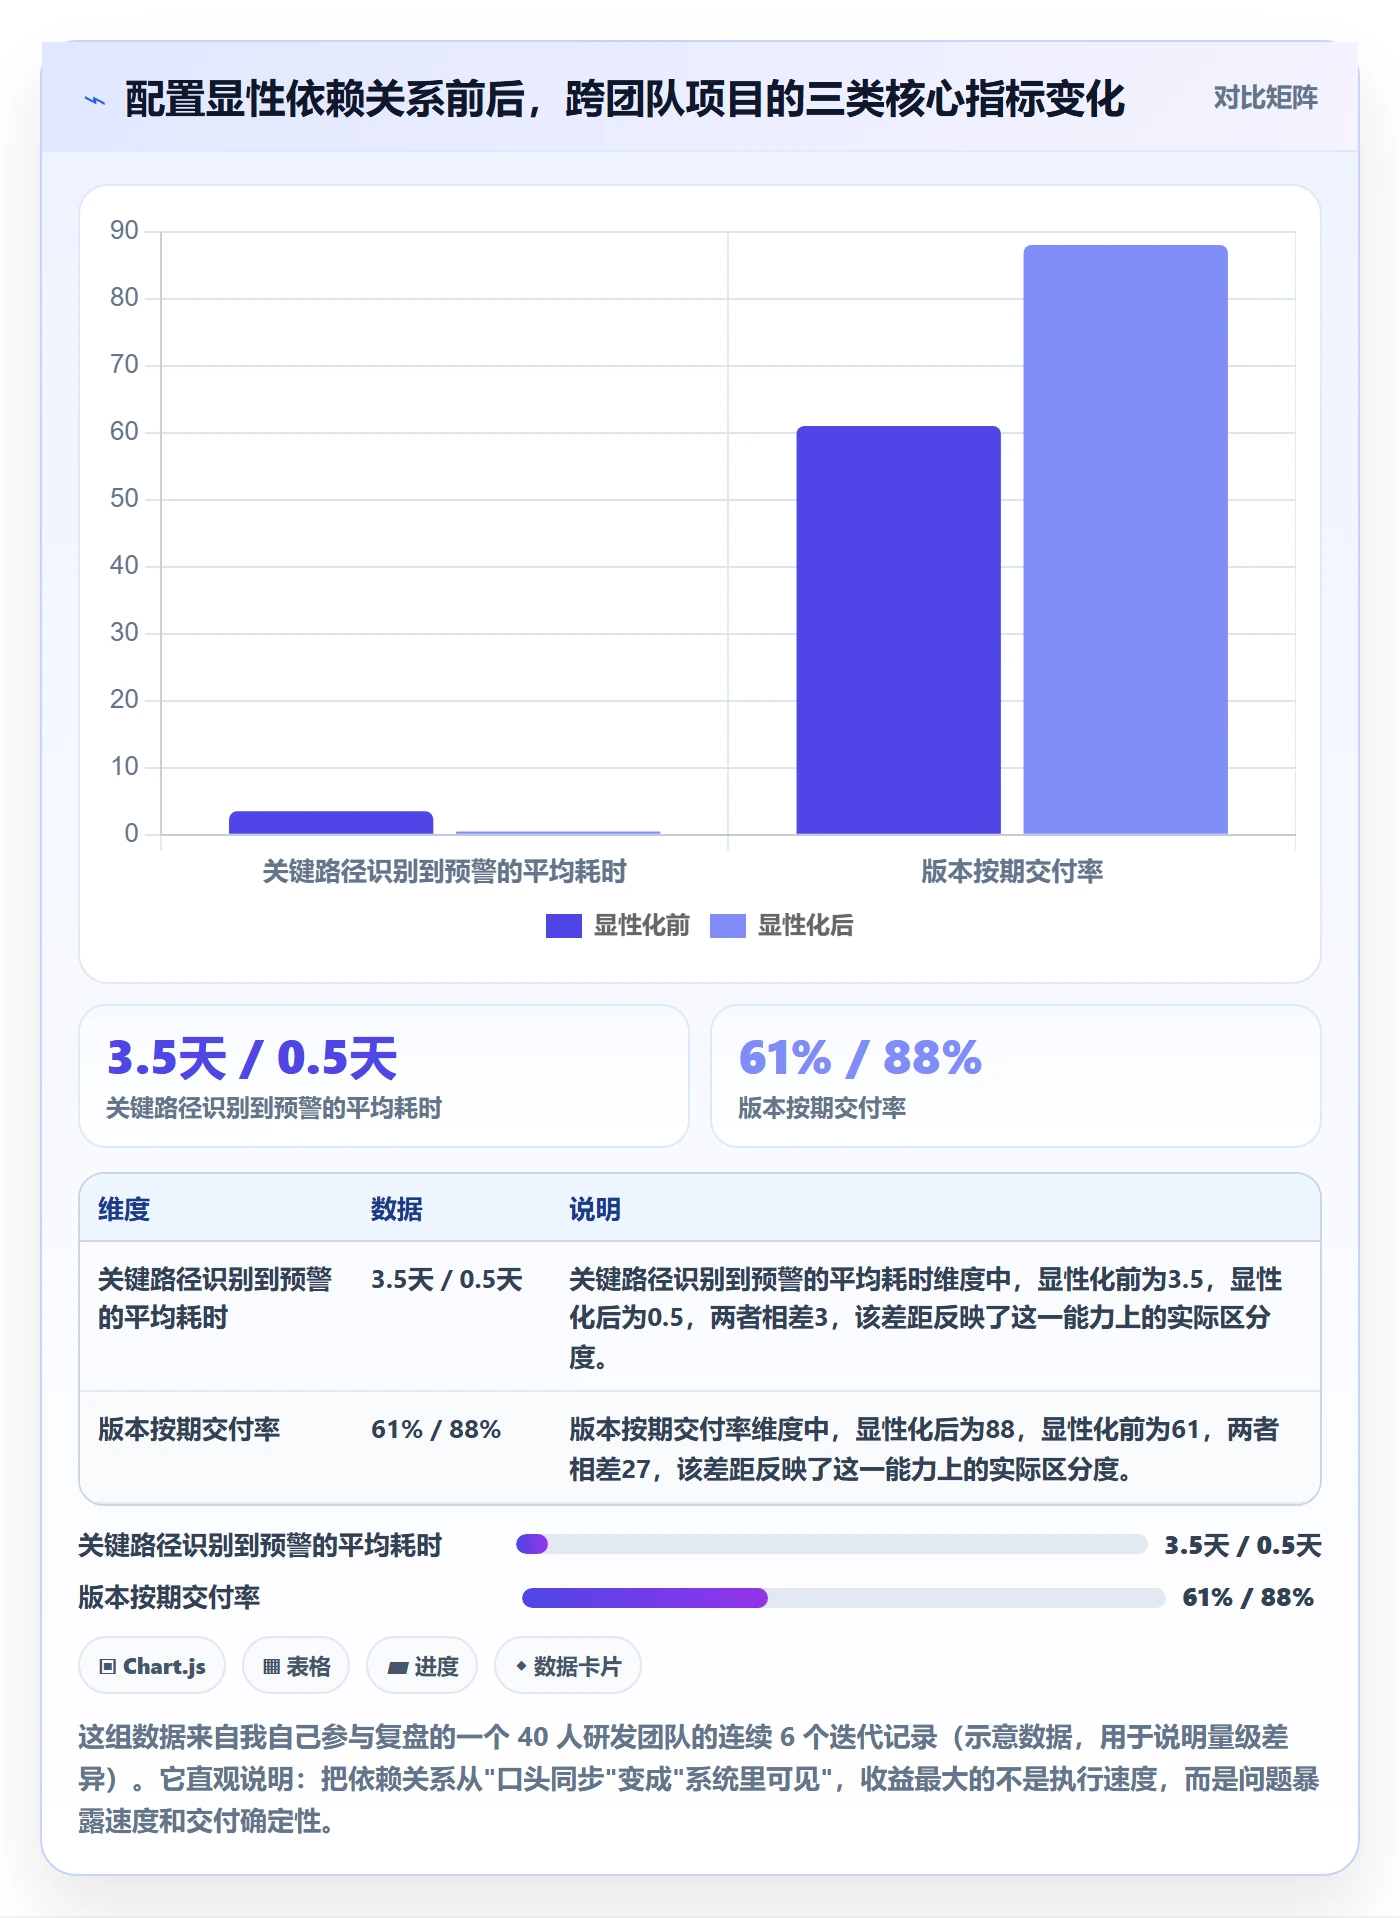Click the 61% / 88% progress value label

pos(1248,1597)
